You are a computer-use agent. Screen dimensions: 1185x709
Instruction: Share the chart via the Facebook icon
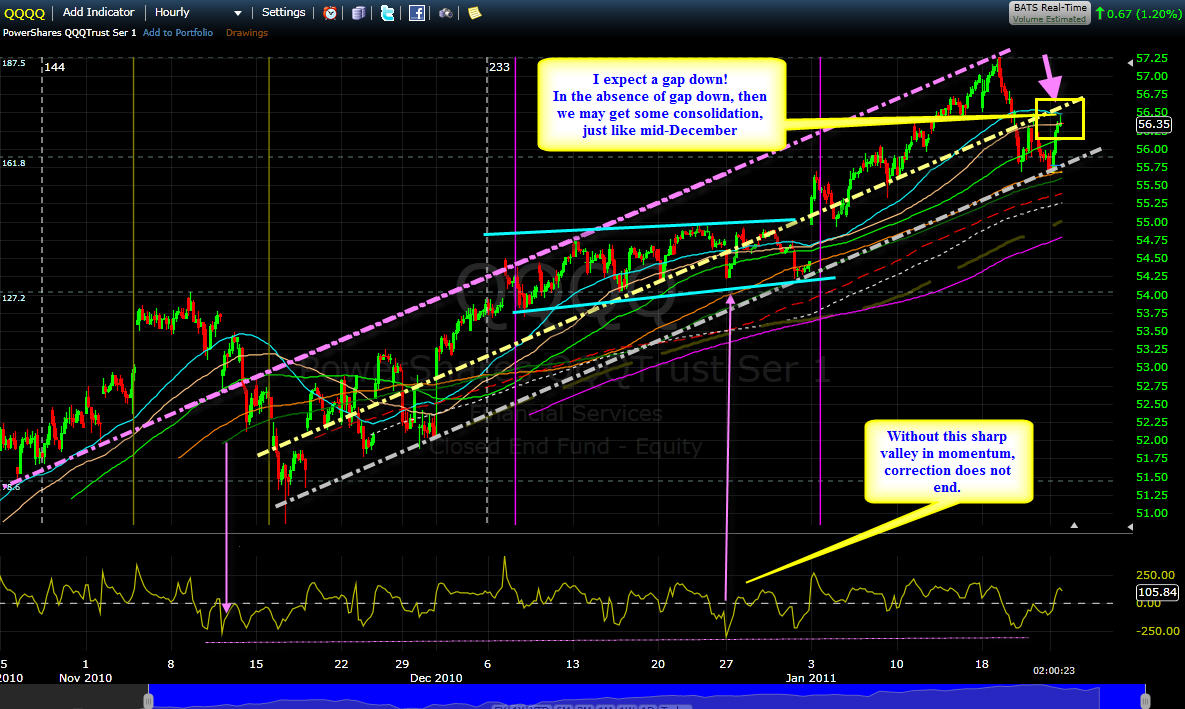416,13
